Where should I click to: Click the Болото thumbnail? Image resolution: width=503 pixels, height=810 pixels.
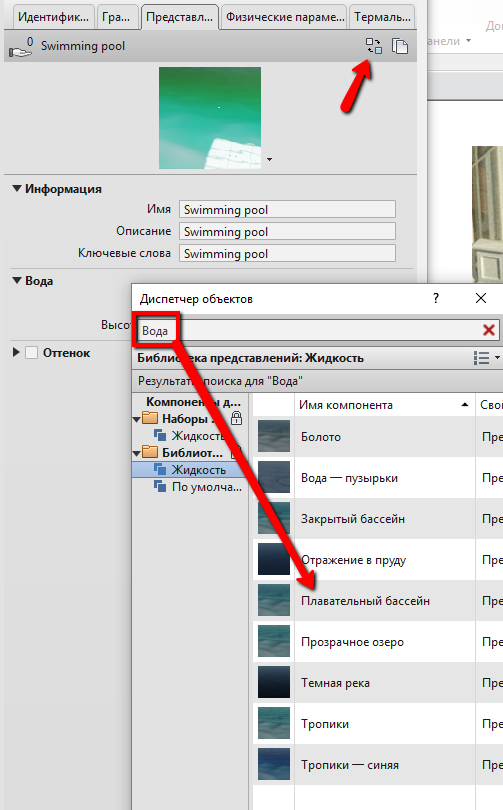pos(274,437)
